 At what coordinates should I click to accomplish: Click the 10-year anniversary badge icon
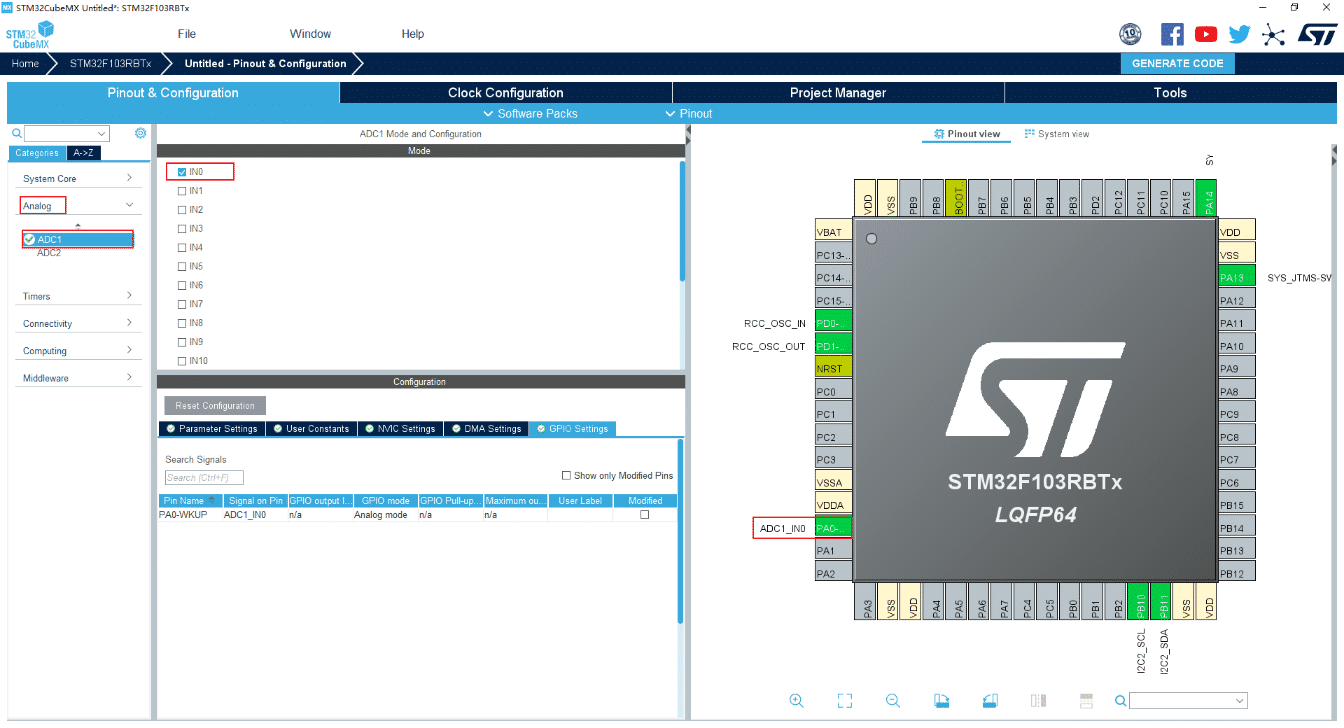pos(1131,34)
